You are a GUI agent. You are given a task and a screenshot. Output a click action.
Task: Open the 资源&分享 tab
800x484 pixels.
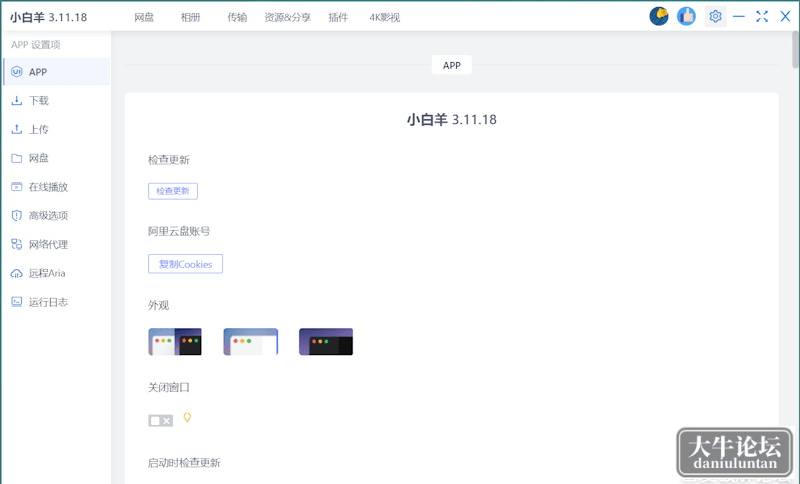287,17
